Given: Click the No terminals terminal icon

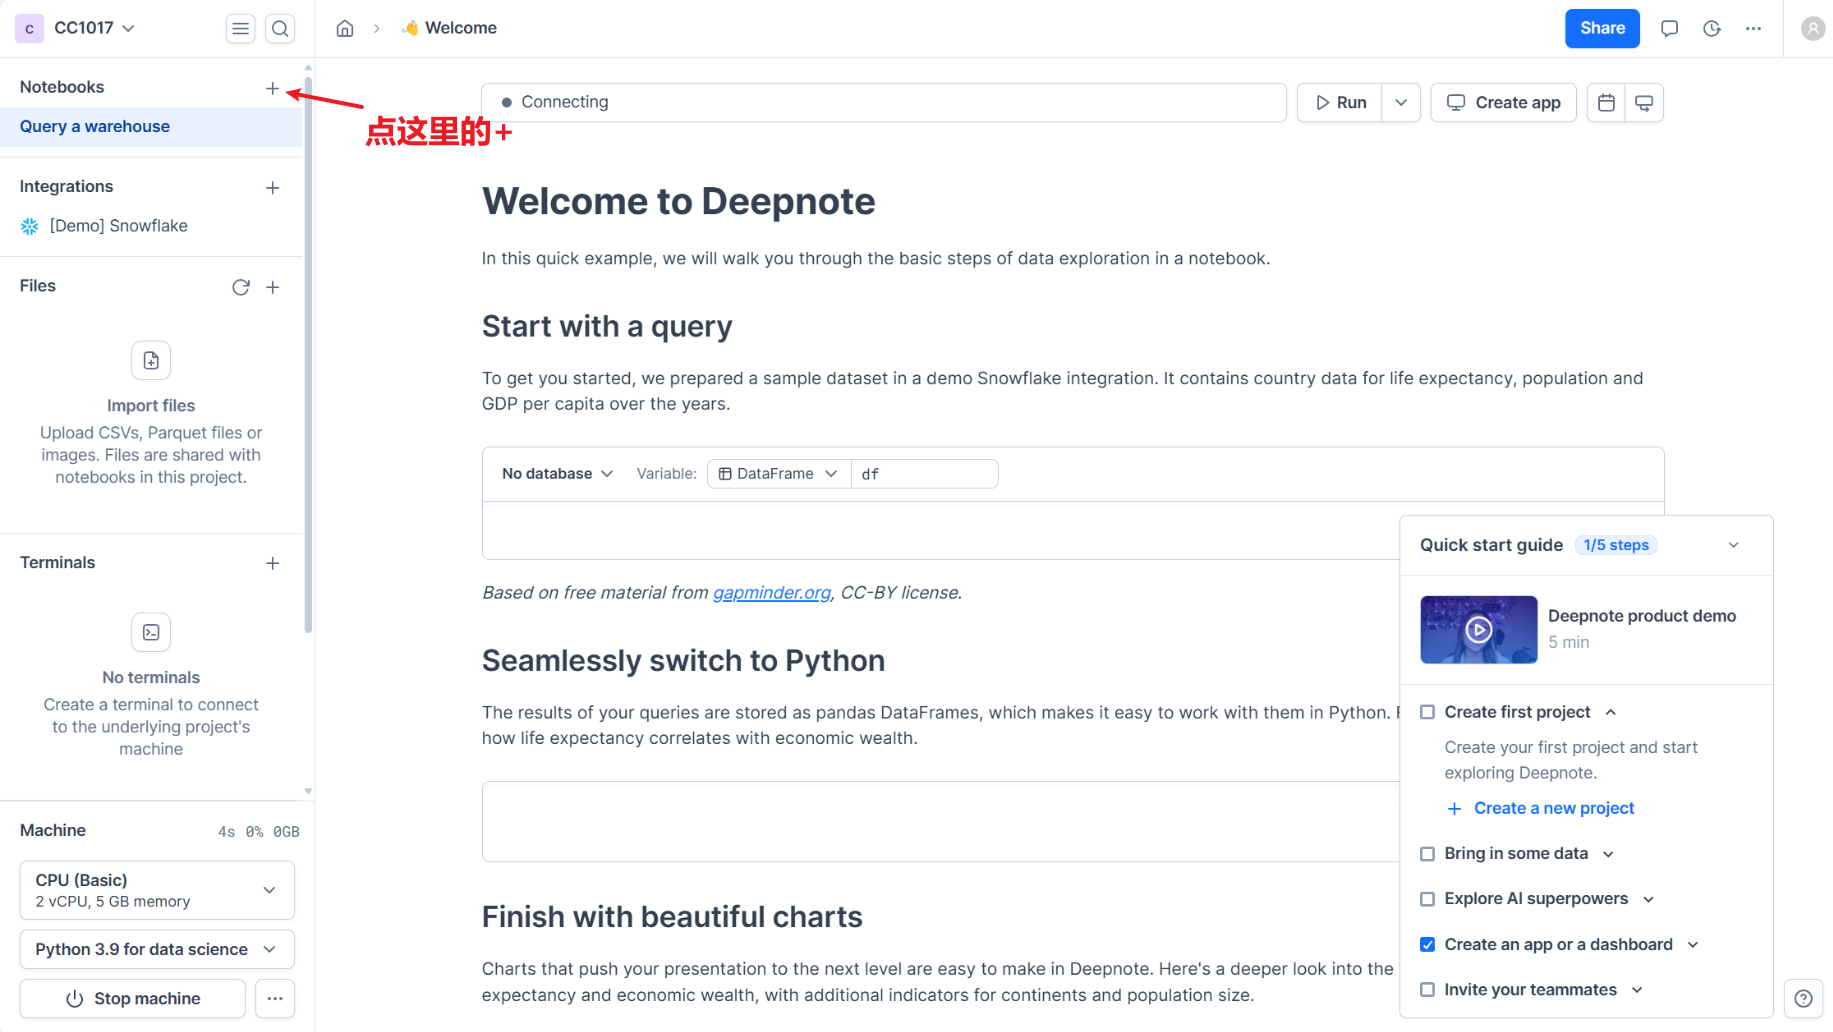Looking at the screenshot, I should pyautogui.click(x=151, y=632).
